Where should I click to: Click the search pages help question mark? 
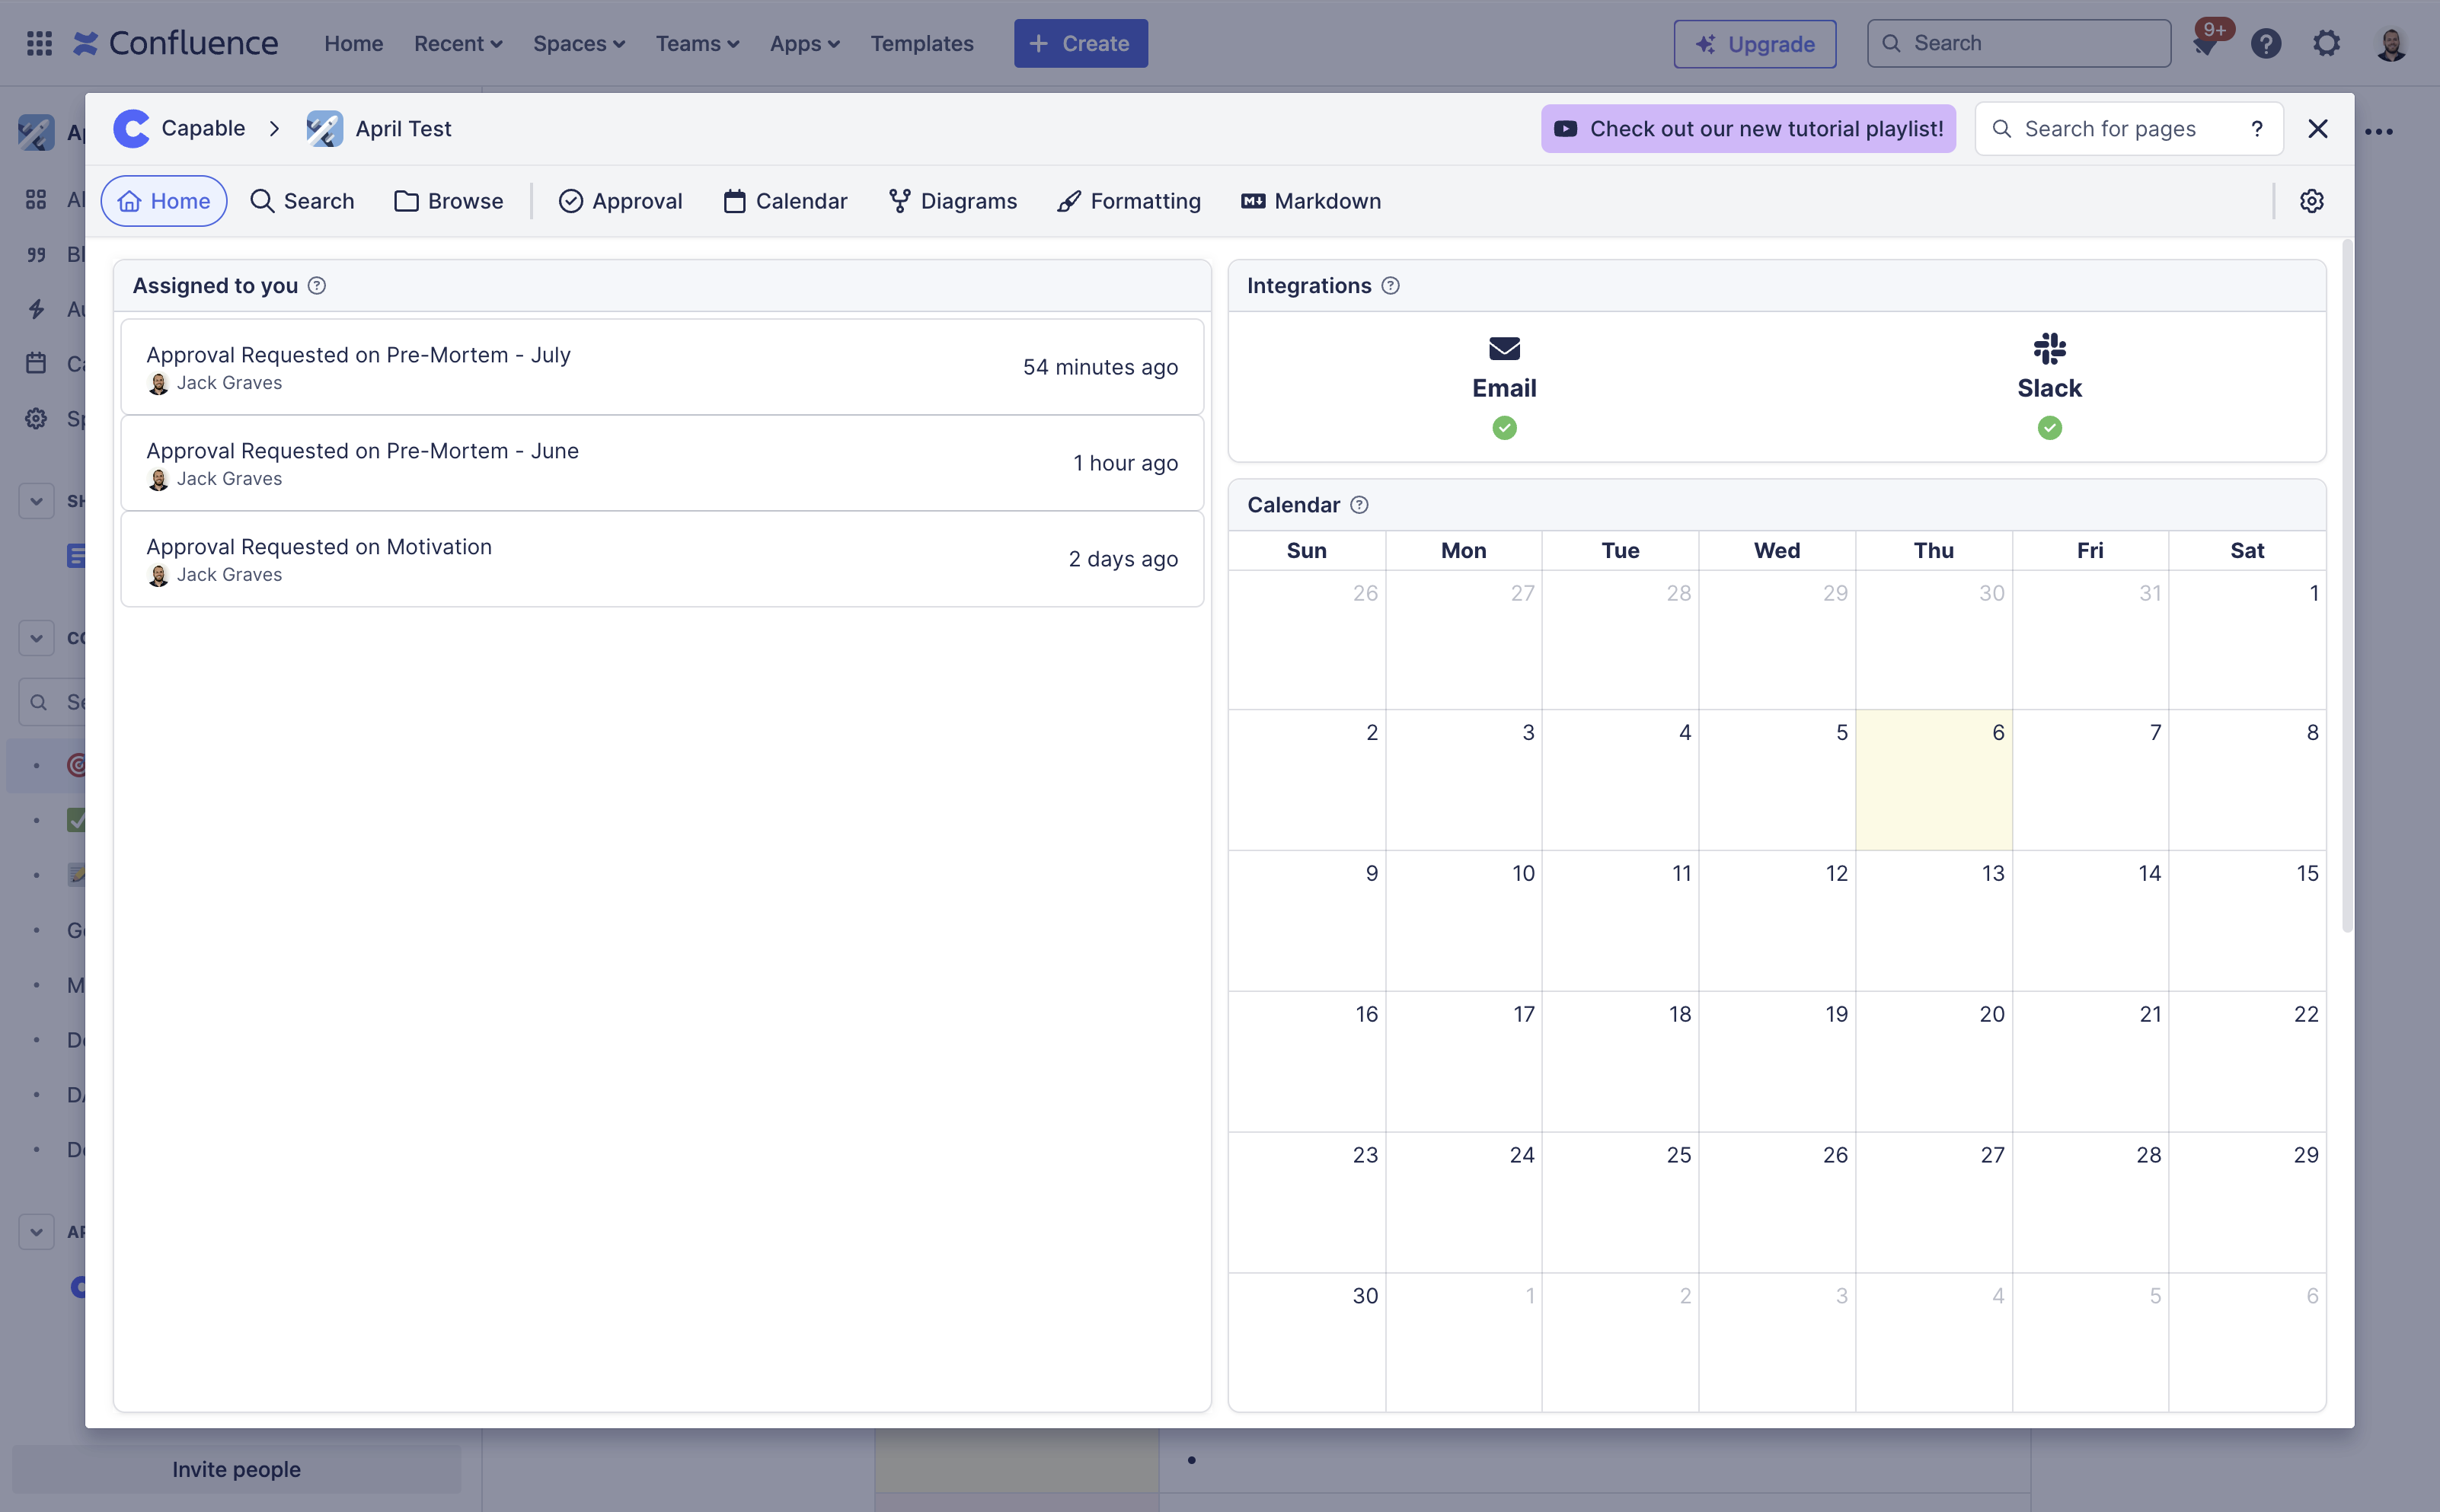pos(2257,129)
